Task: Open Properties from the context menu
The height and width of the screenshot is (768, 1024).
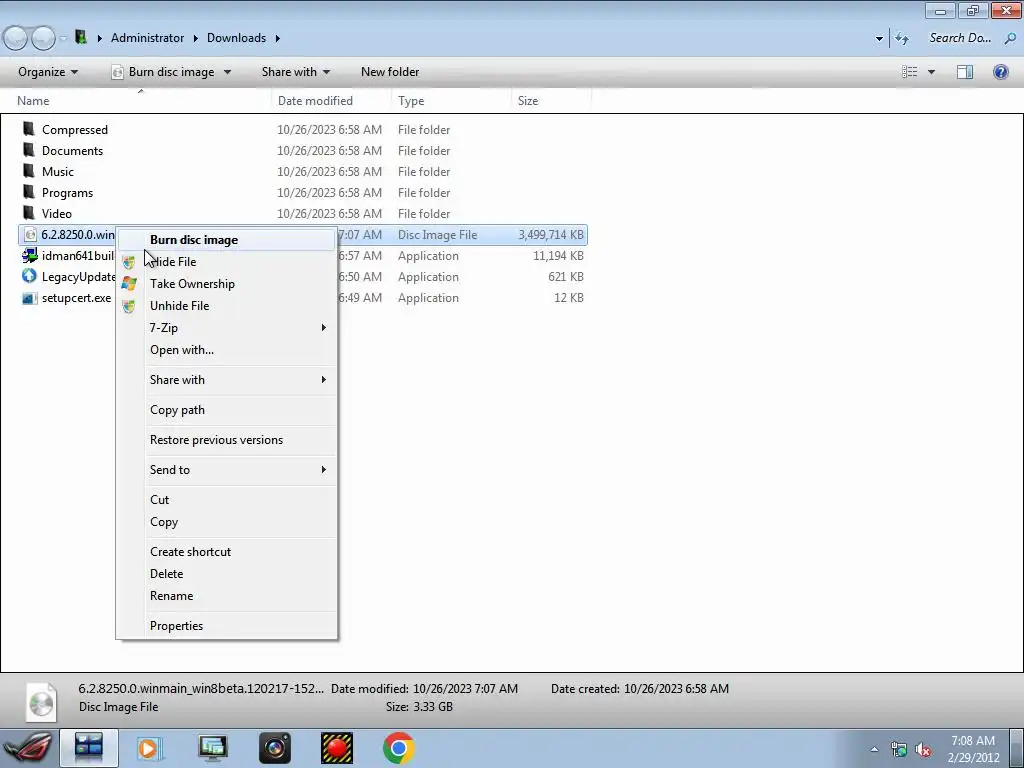Action: point(227,626)
